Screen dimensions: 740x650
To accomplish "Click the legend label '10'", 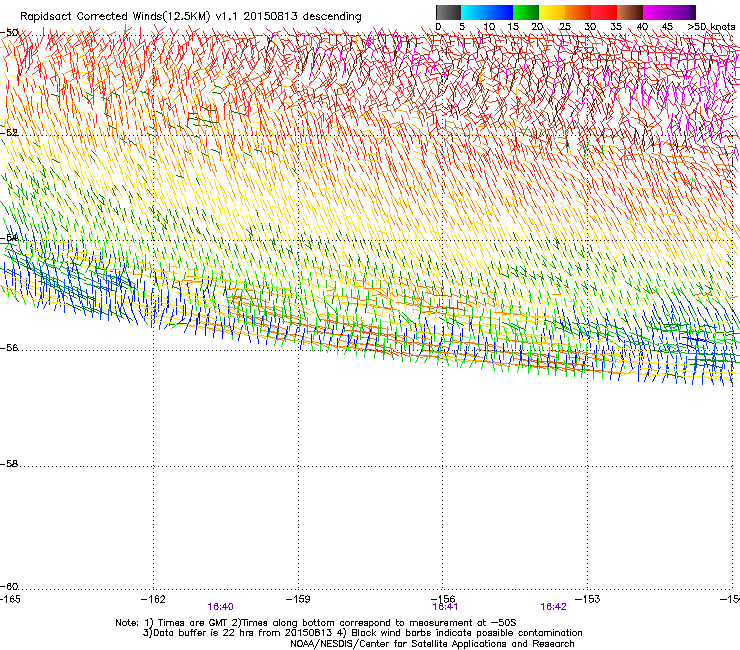I will [x=489, y=26].
